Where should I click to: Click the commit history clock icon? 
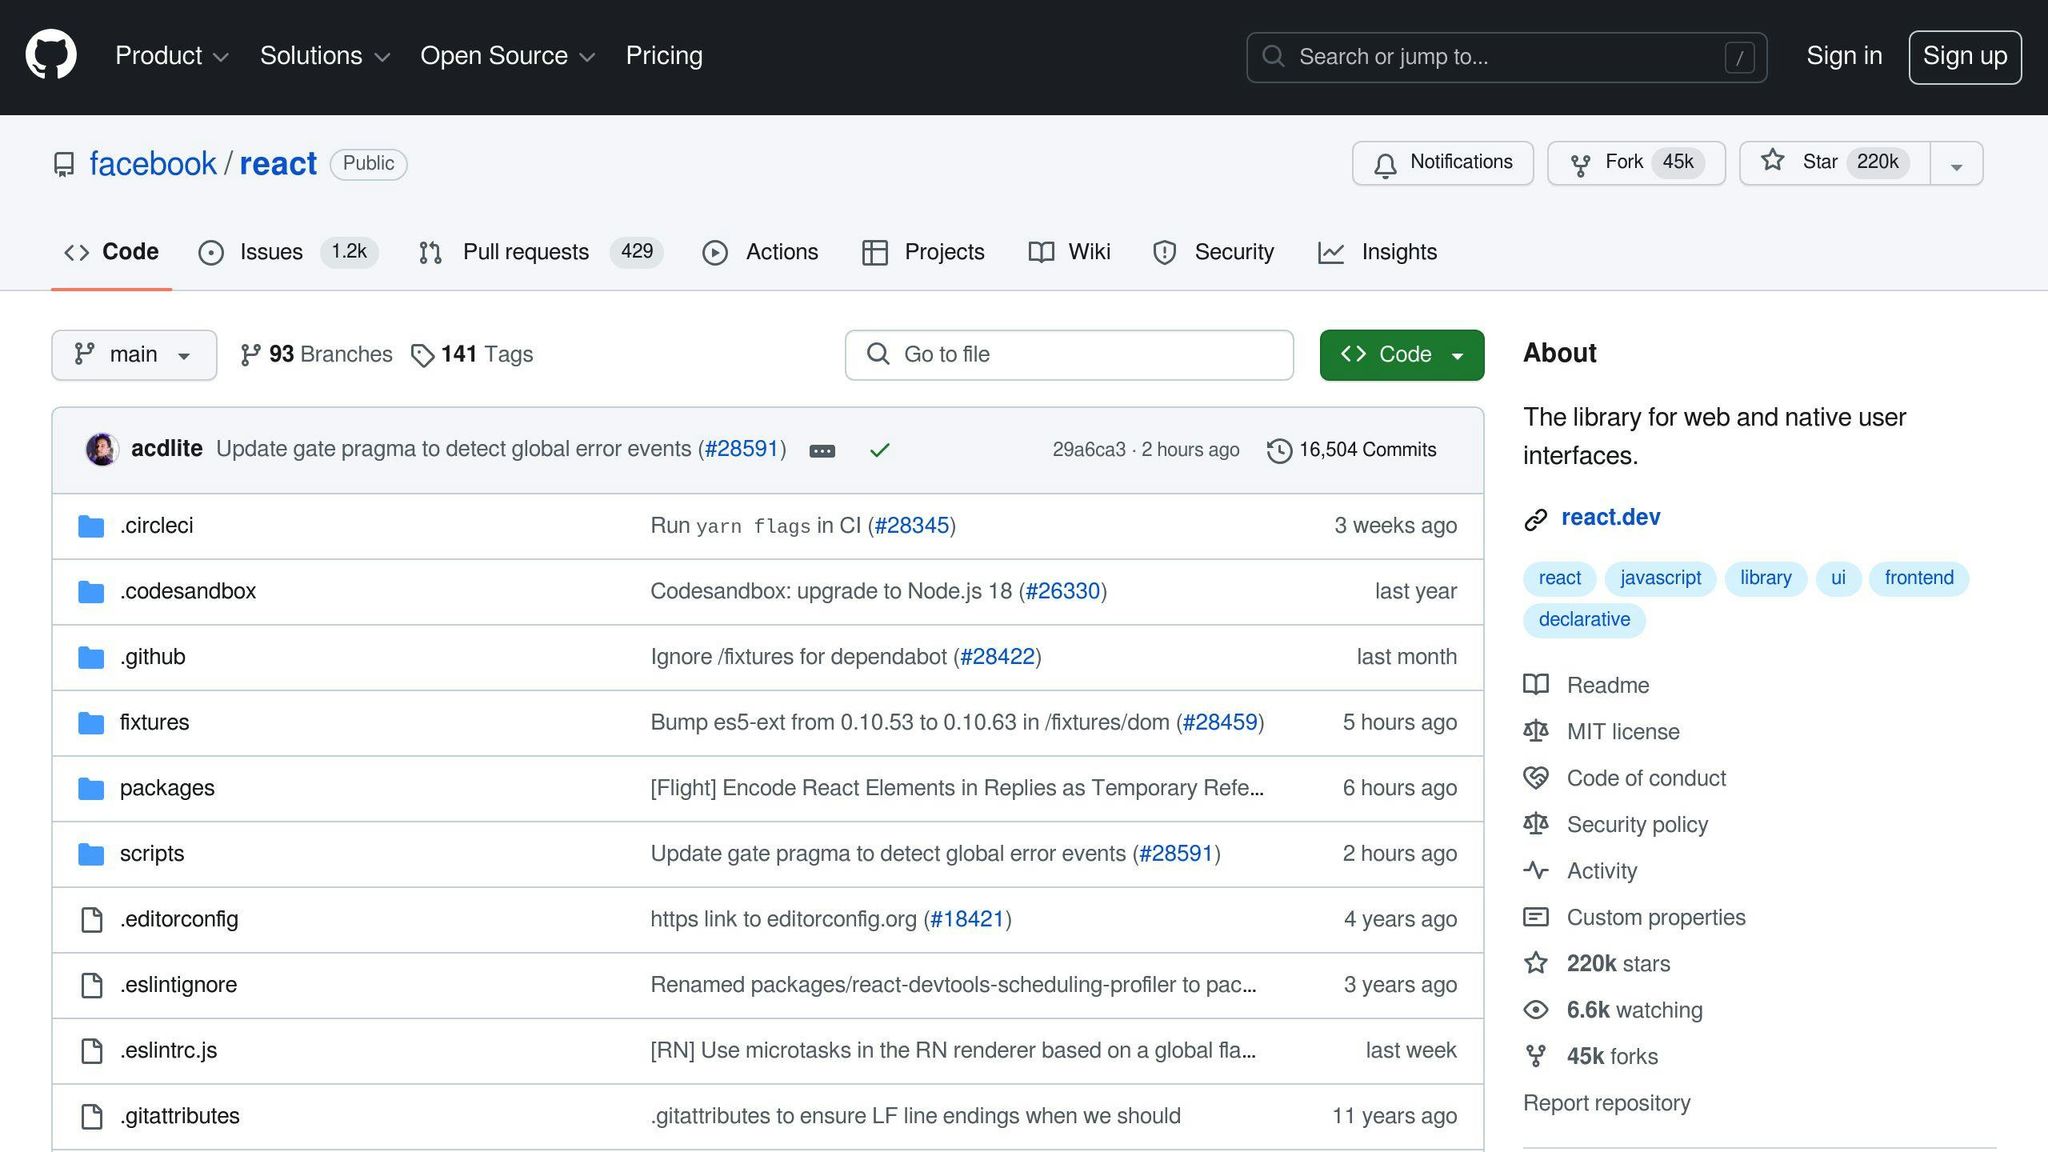click(x=1278, y=450)
